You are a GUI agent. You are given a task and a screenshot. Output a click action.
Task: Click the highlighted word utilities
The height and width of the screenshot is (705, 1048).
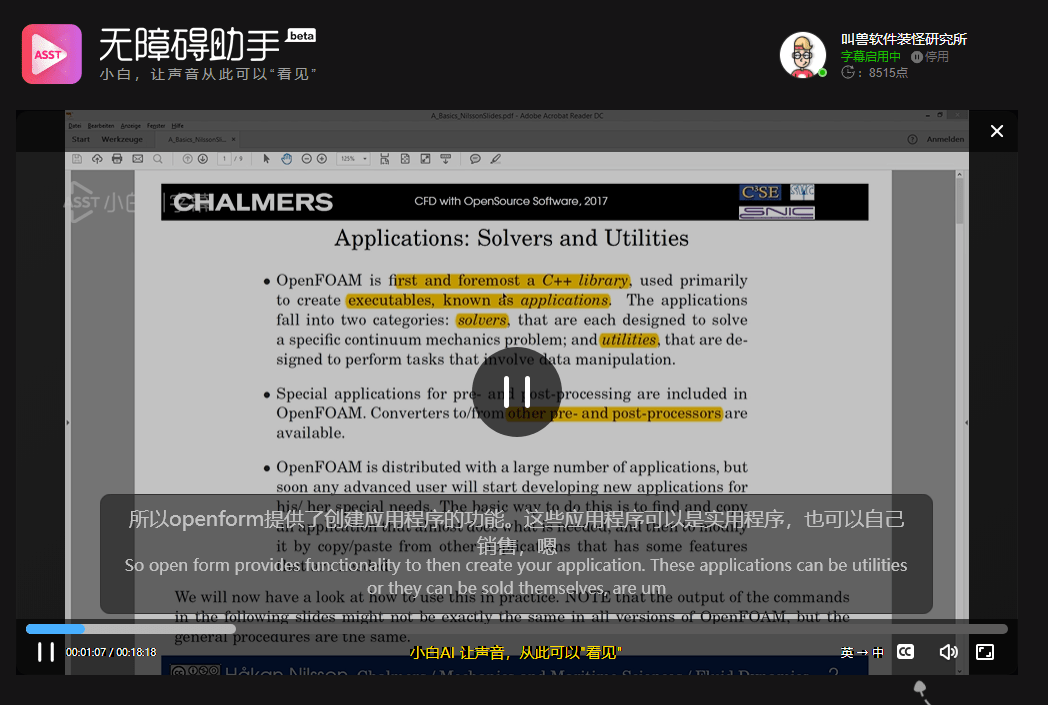[x=628, y=340]
